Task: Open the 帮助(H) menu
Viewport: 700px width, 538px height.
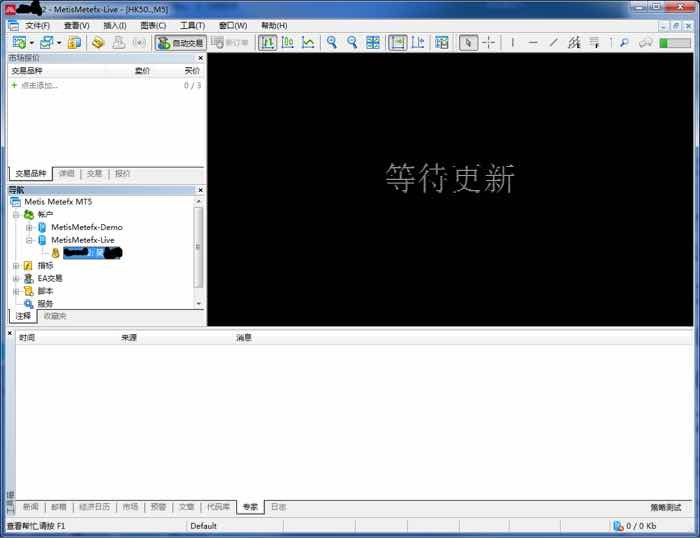Action: click(274, 25)
